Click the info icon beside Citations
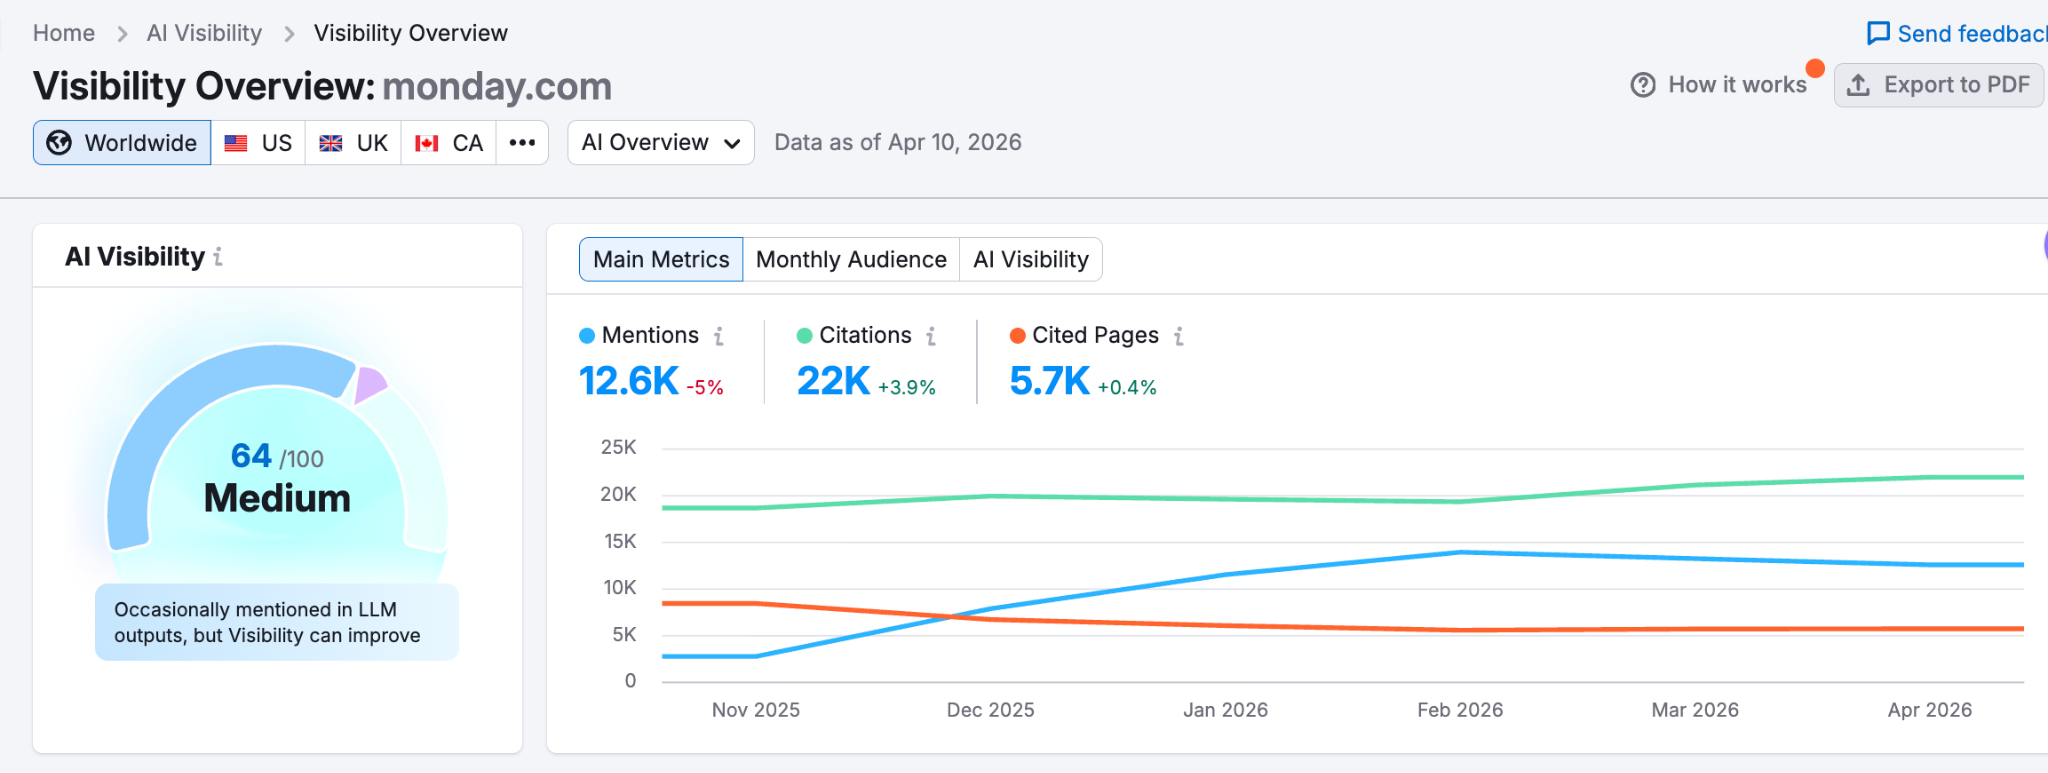The width and height of the screenshot is (2048, 773). click(x=931, y=336)
